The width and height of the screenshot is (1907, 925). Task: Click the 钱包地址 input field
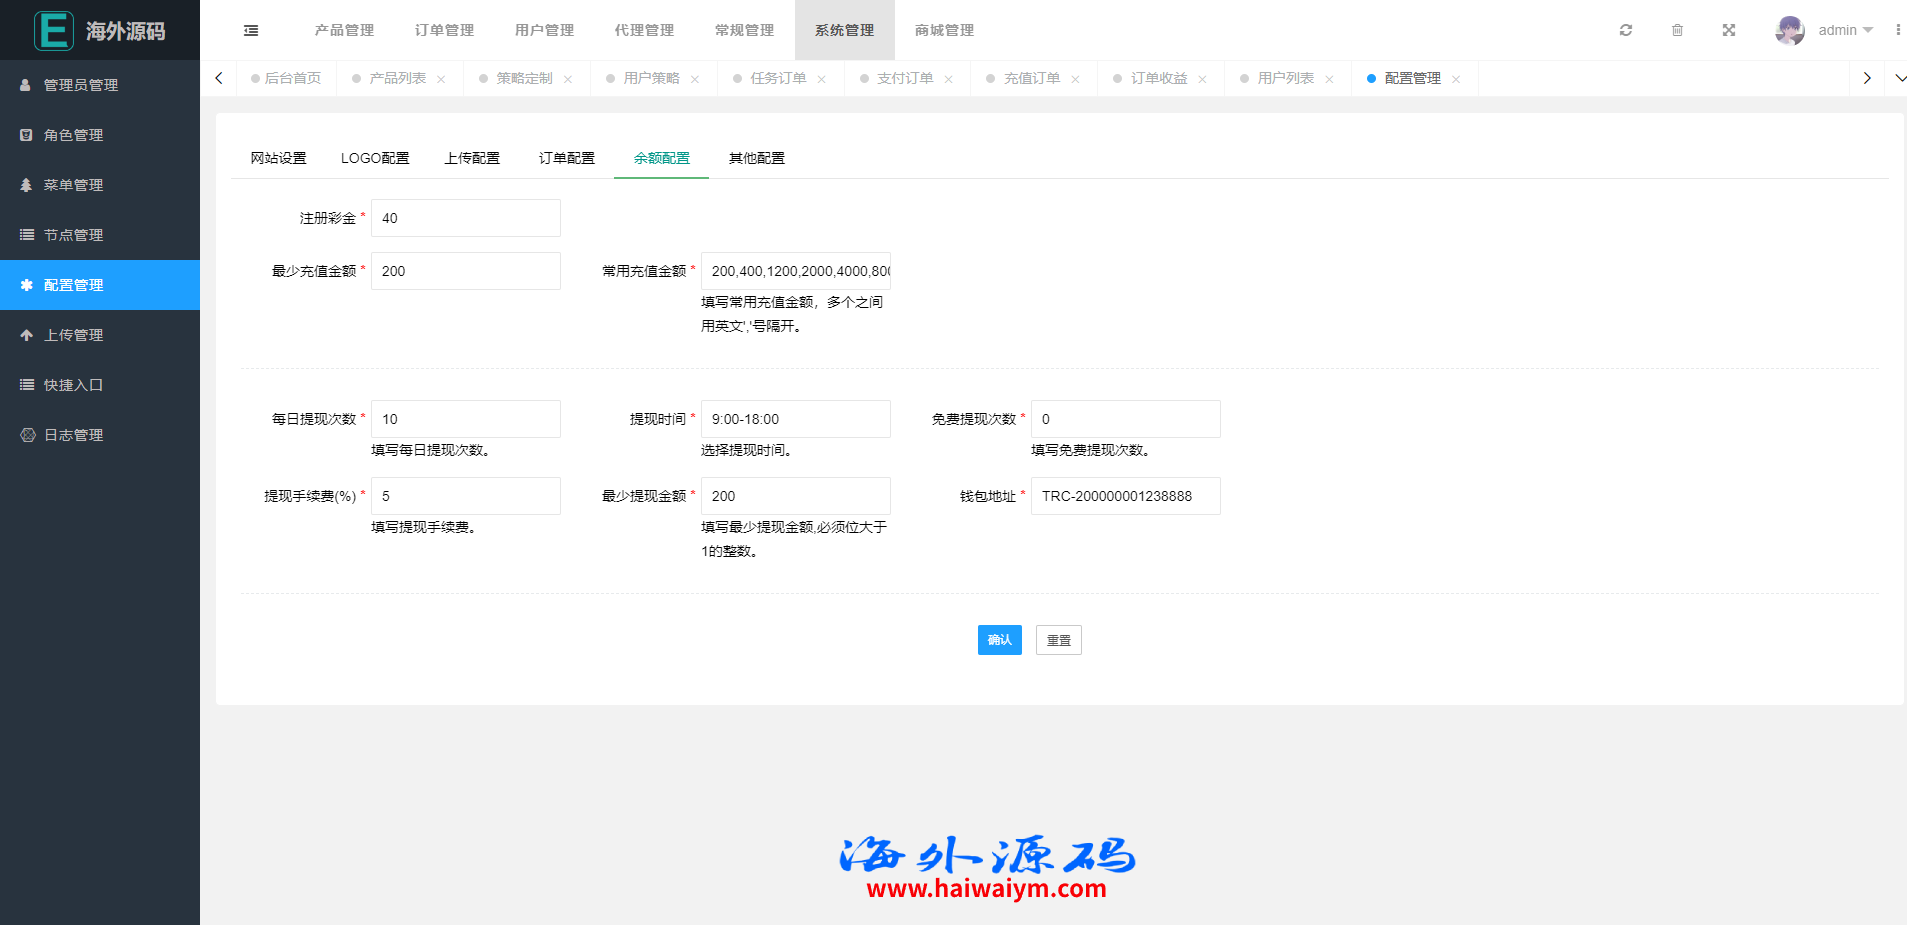pyautogui.click(x=1125, y=496)
